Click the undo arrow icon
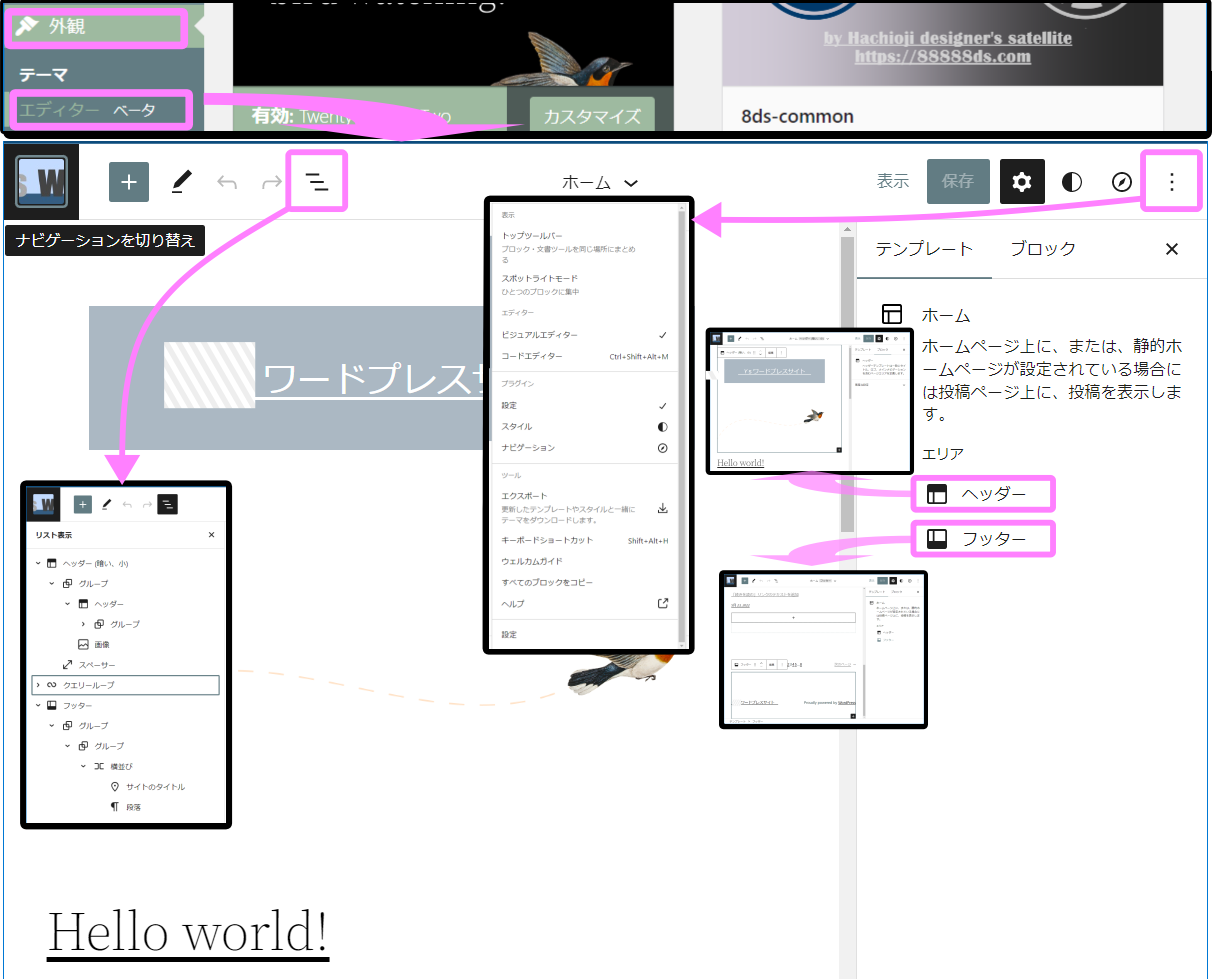This screenshot has width=1212, height=979. [x=227, y=182]
